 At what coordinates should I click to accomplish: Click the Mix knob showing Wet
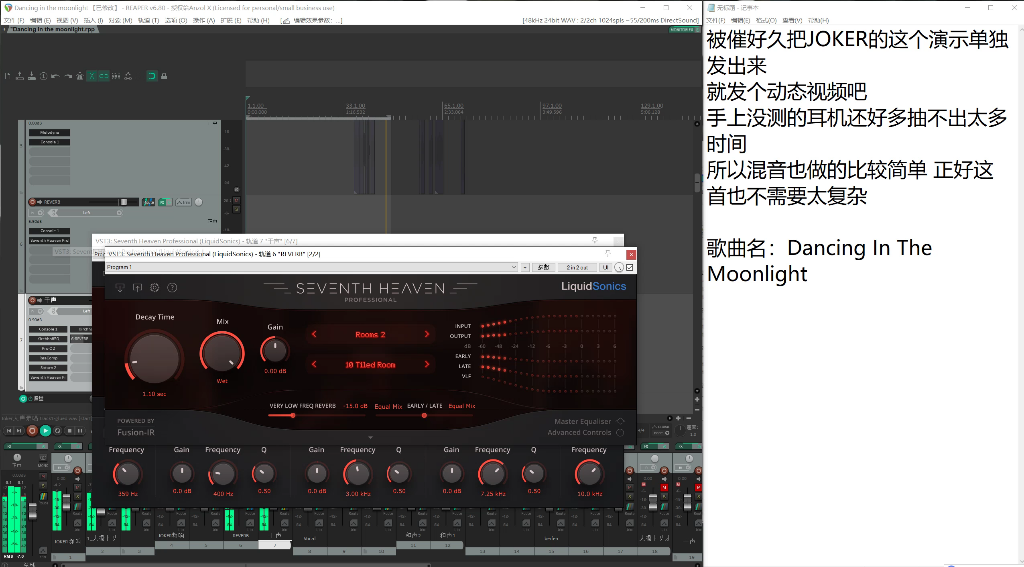(222, 353)
